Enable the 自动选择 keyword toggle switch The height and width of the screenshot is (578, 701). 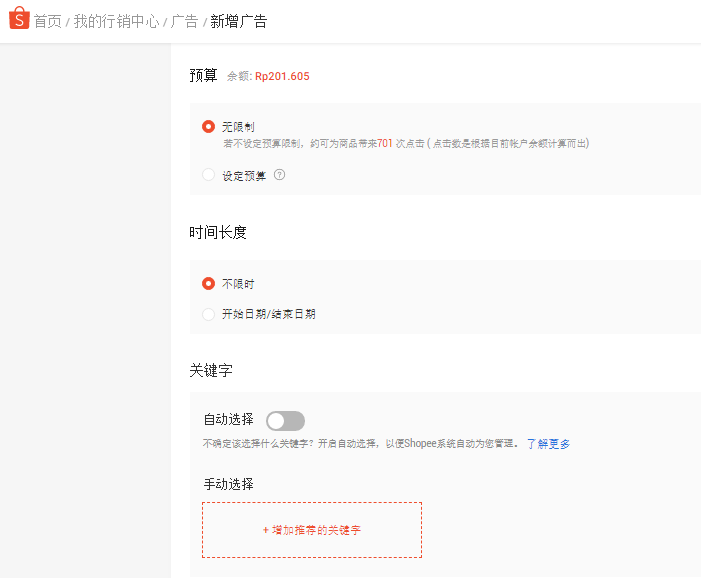285,421
